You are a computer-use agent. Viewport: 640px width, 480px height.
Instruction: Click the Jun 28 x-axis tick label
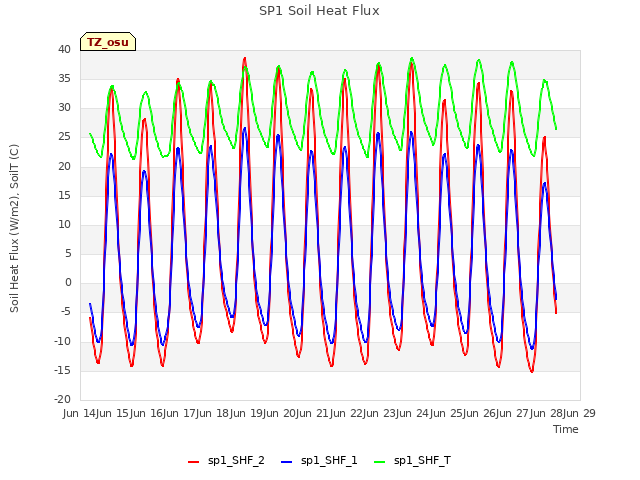click(x=547, y=413)
